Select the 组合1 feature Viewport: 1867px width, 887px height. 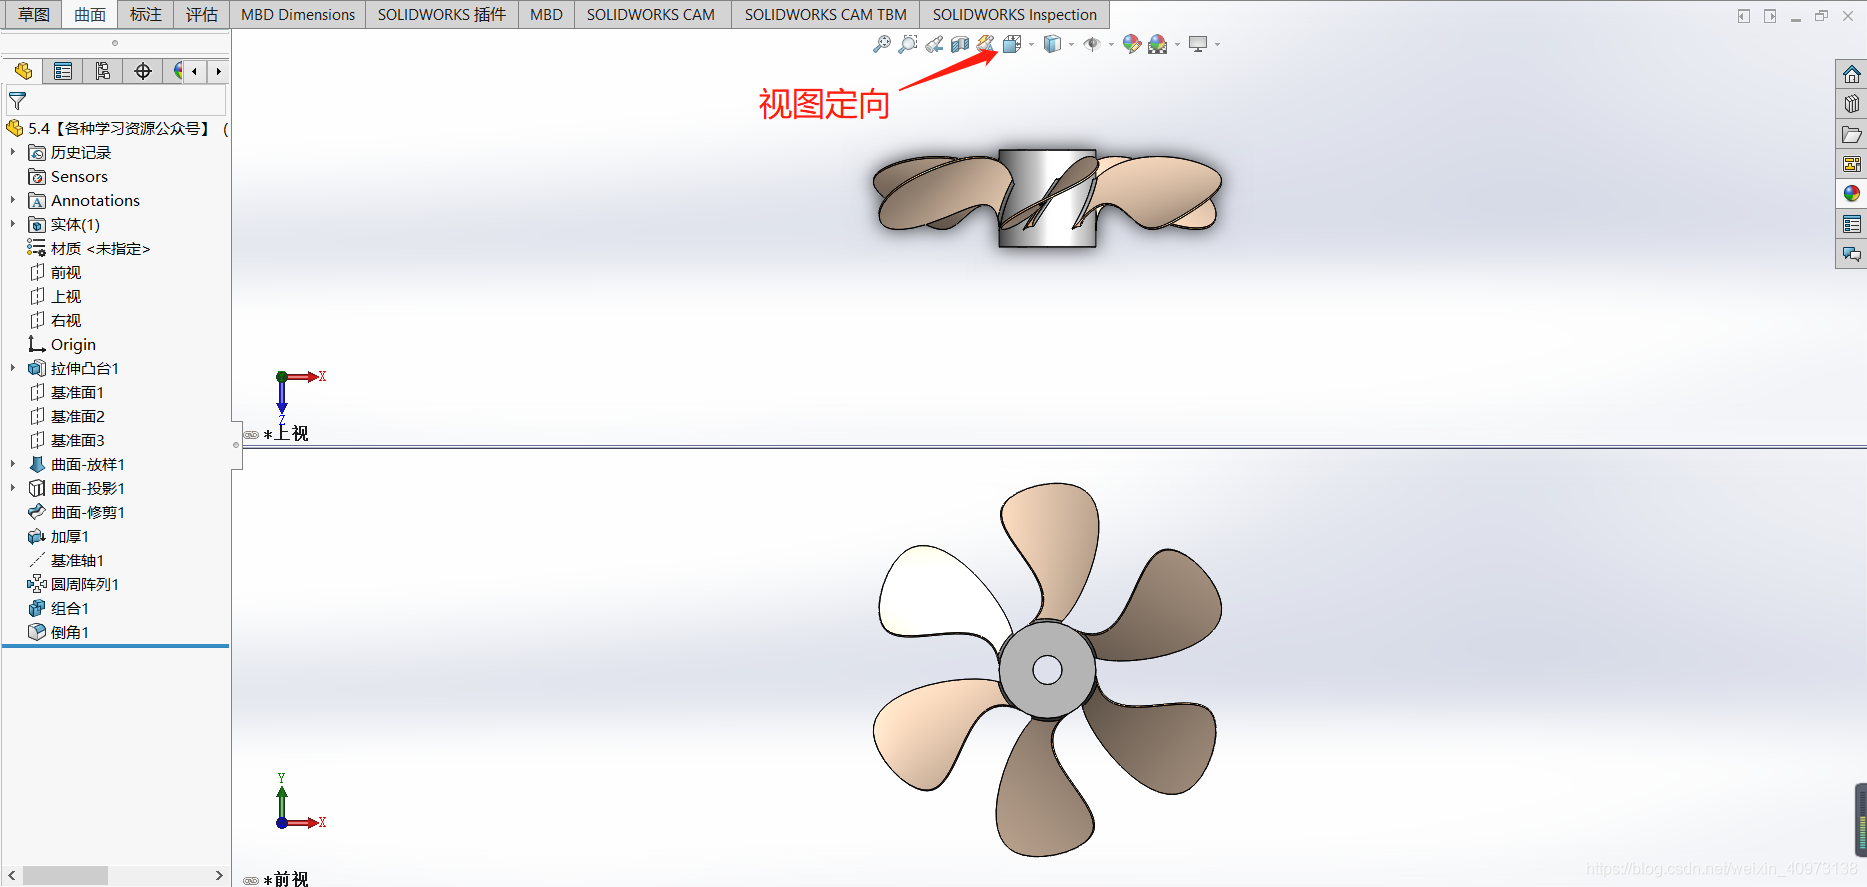59,608
